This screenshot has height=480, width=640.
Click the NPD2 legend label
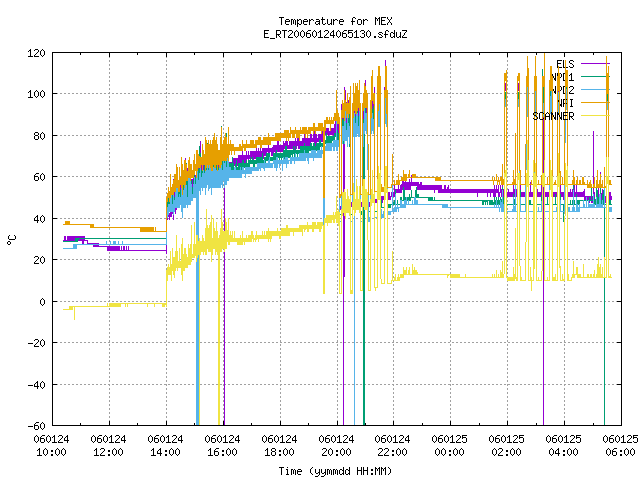tap(562, 90)
